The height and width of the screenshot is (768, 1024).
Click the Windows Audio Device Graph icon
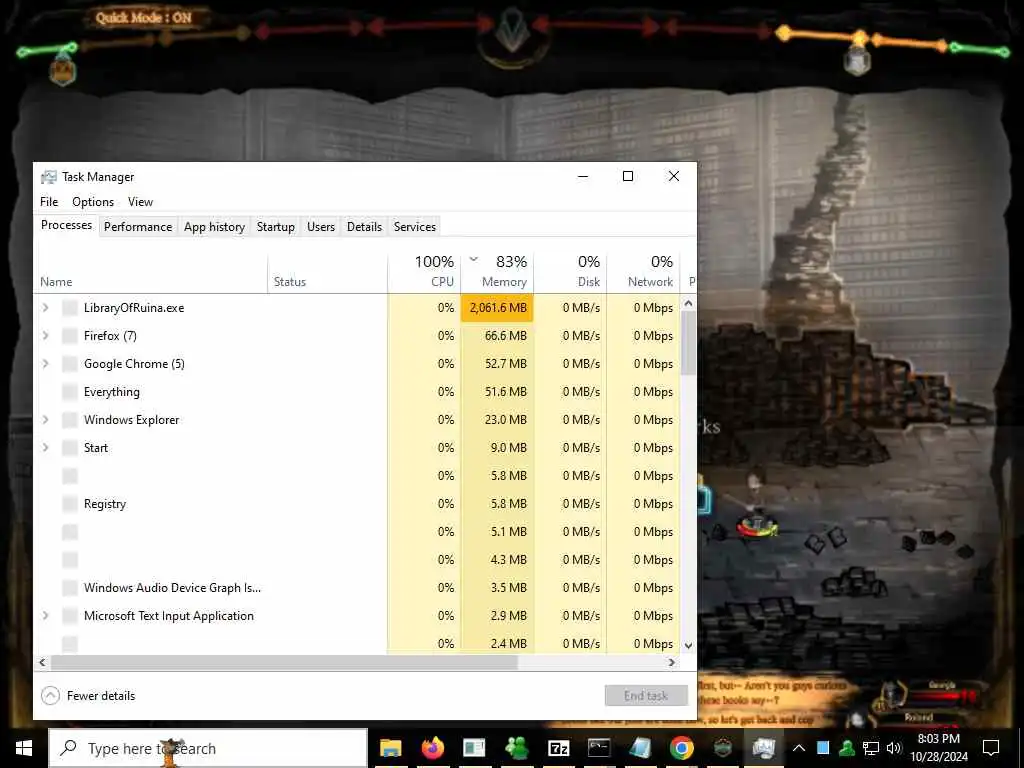(x=70, y=588)
